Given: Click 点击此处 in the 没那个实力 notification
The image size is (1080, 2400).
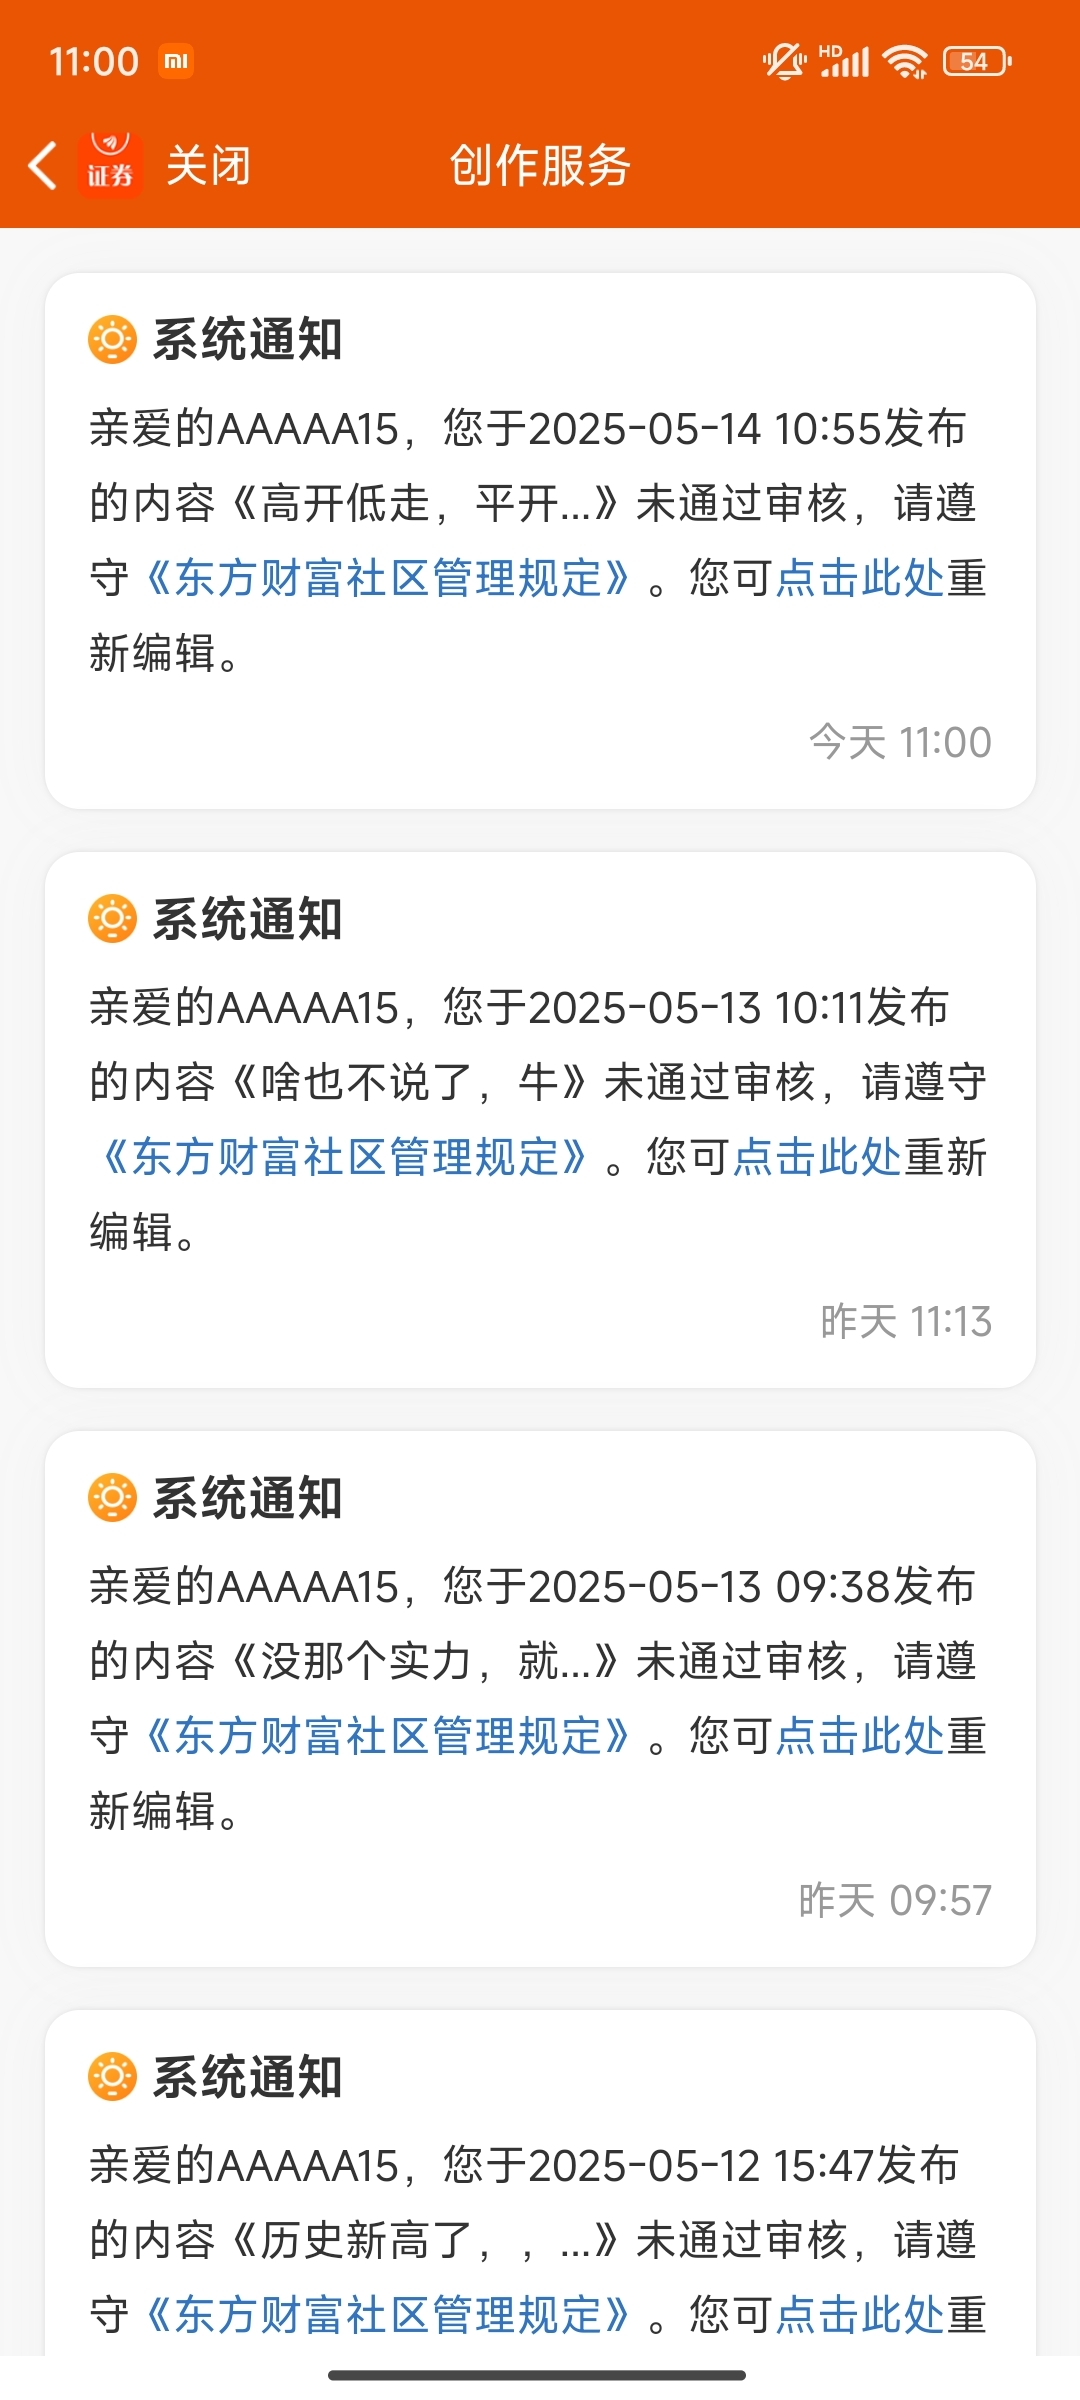Looking at the screenshot, I should click(x=860, y=1736).
